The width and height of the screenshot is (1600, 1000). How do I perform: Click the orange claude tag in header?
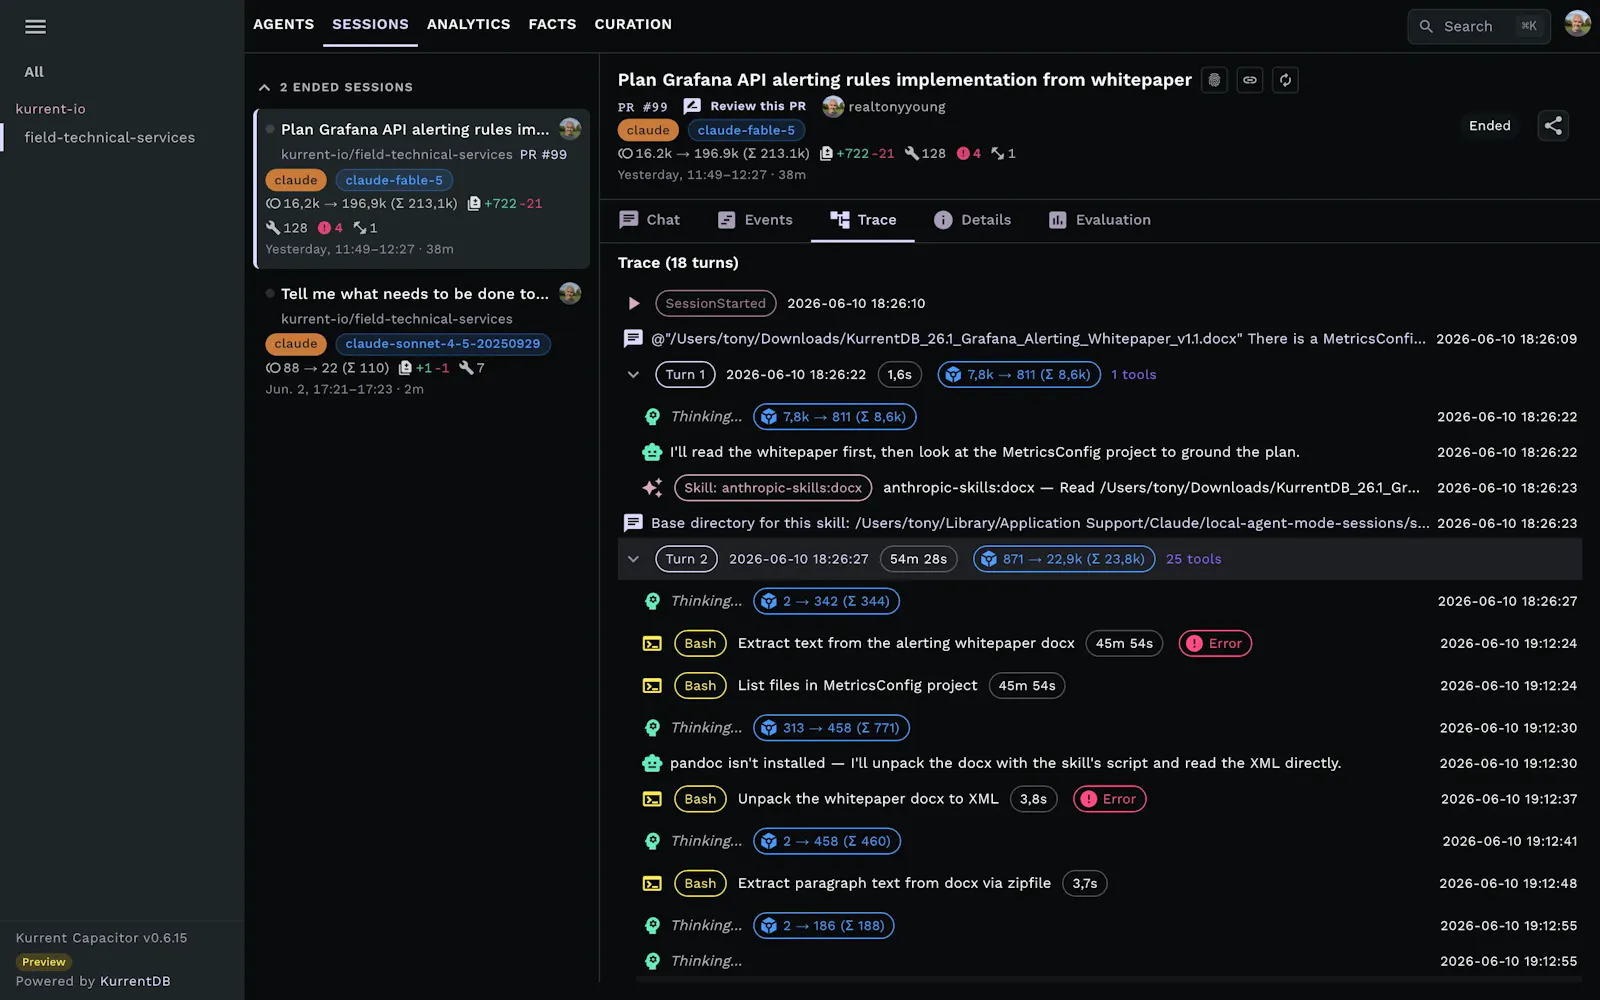pos(648,130)
